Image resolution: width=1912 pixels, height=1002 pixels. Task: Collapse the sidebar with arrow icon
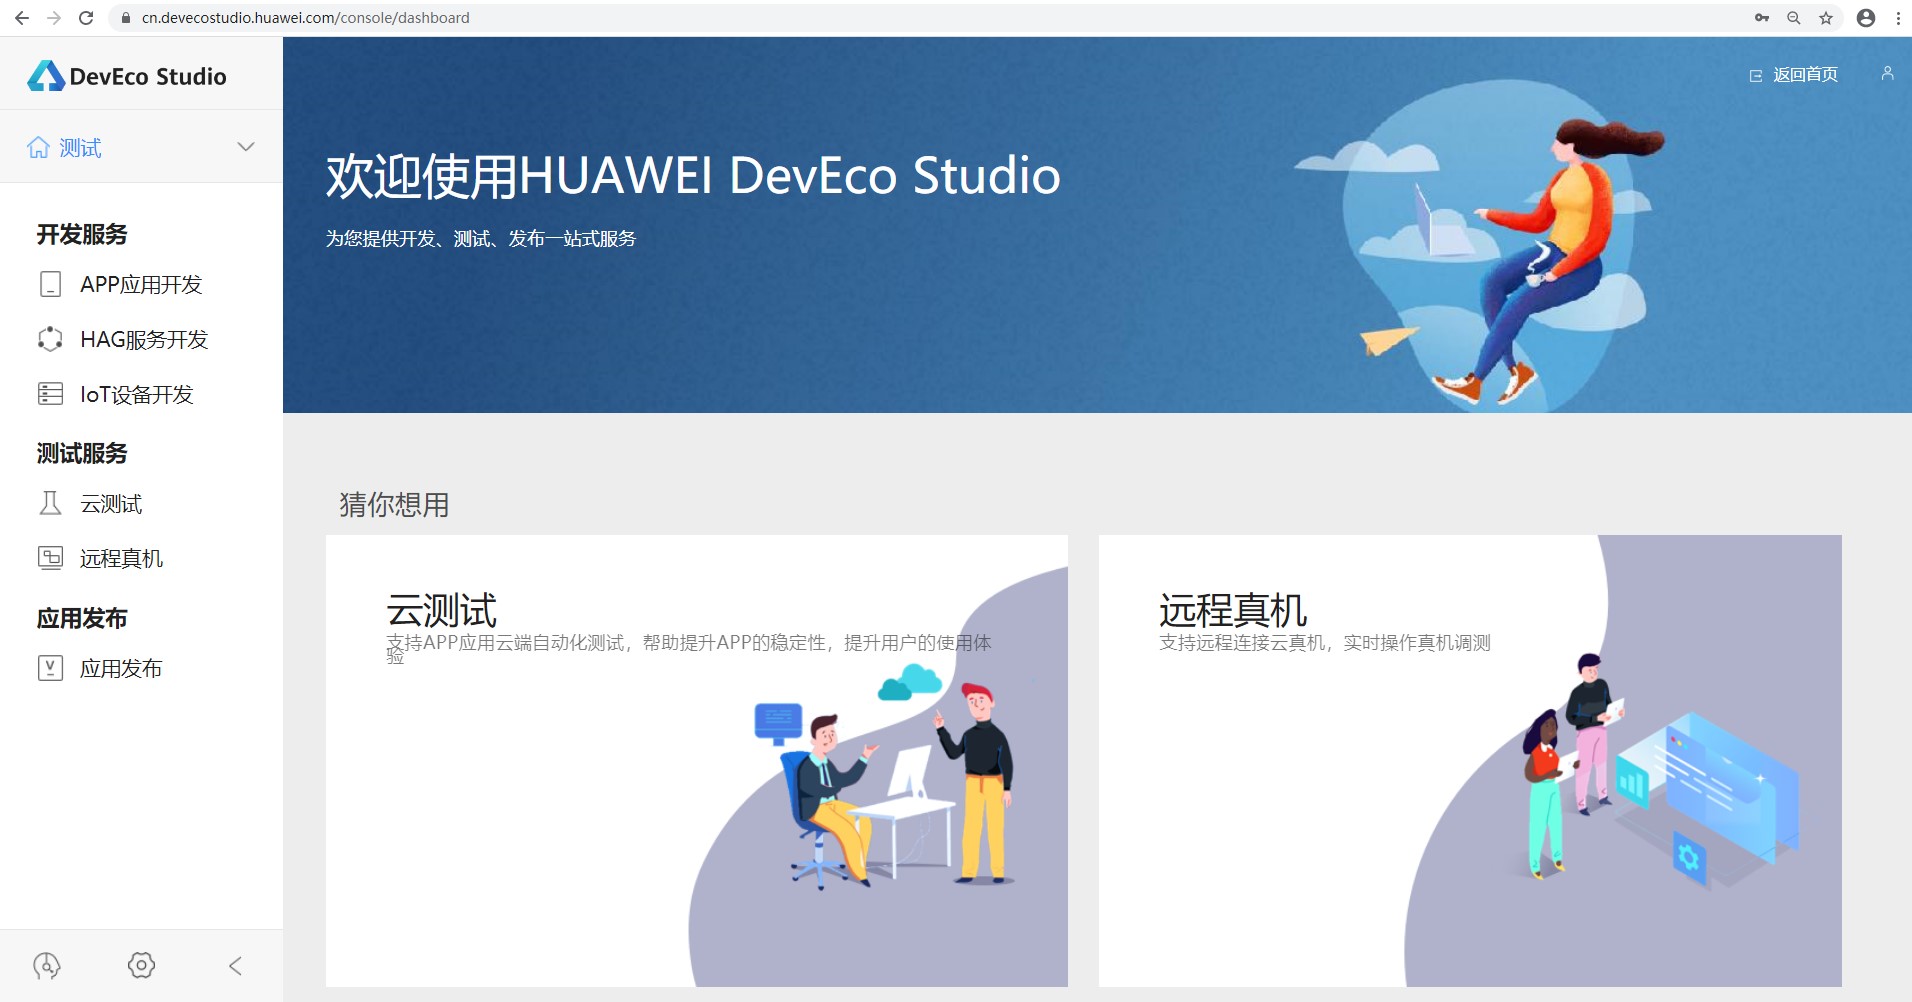235,966
